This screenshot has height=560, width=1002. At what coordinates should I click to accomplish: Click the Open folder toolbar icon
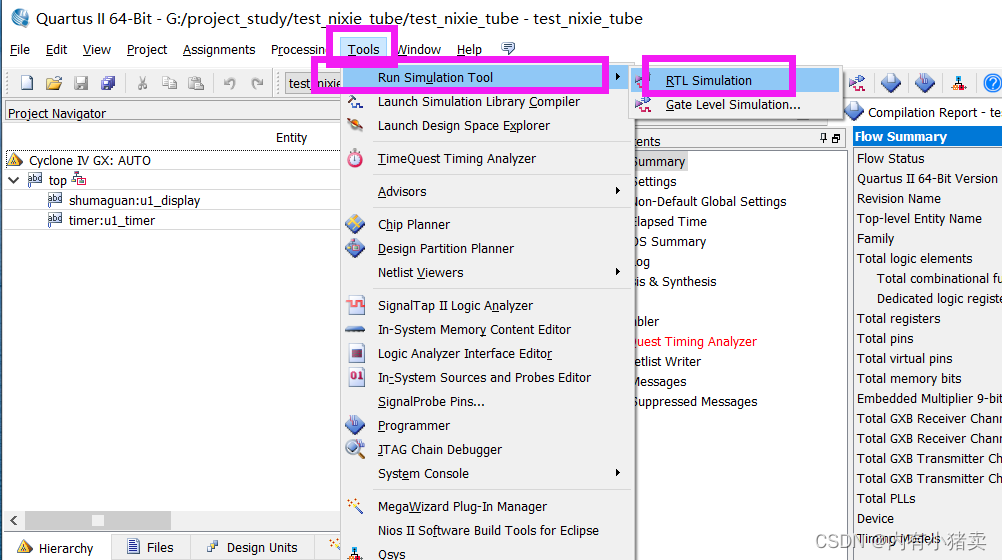point(54,82)
